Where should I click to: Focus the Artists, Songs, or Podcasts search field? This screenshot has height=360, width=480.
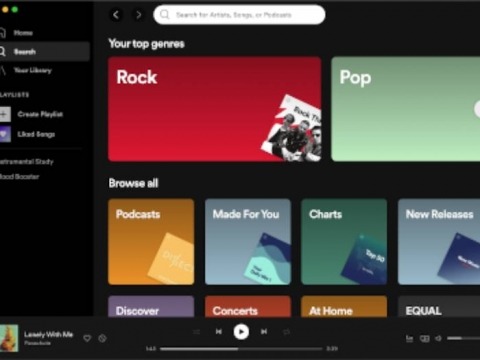pyautogui.click(x=239, y=15)
